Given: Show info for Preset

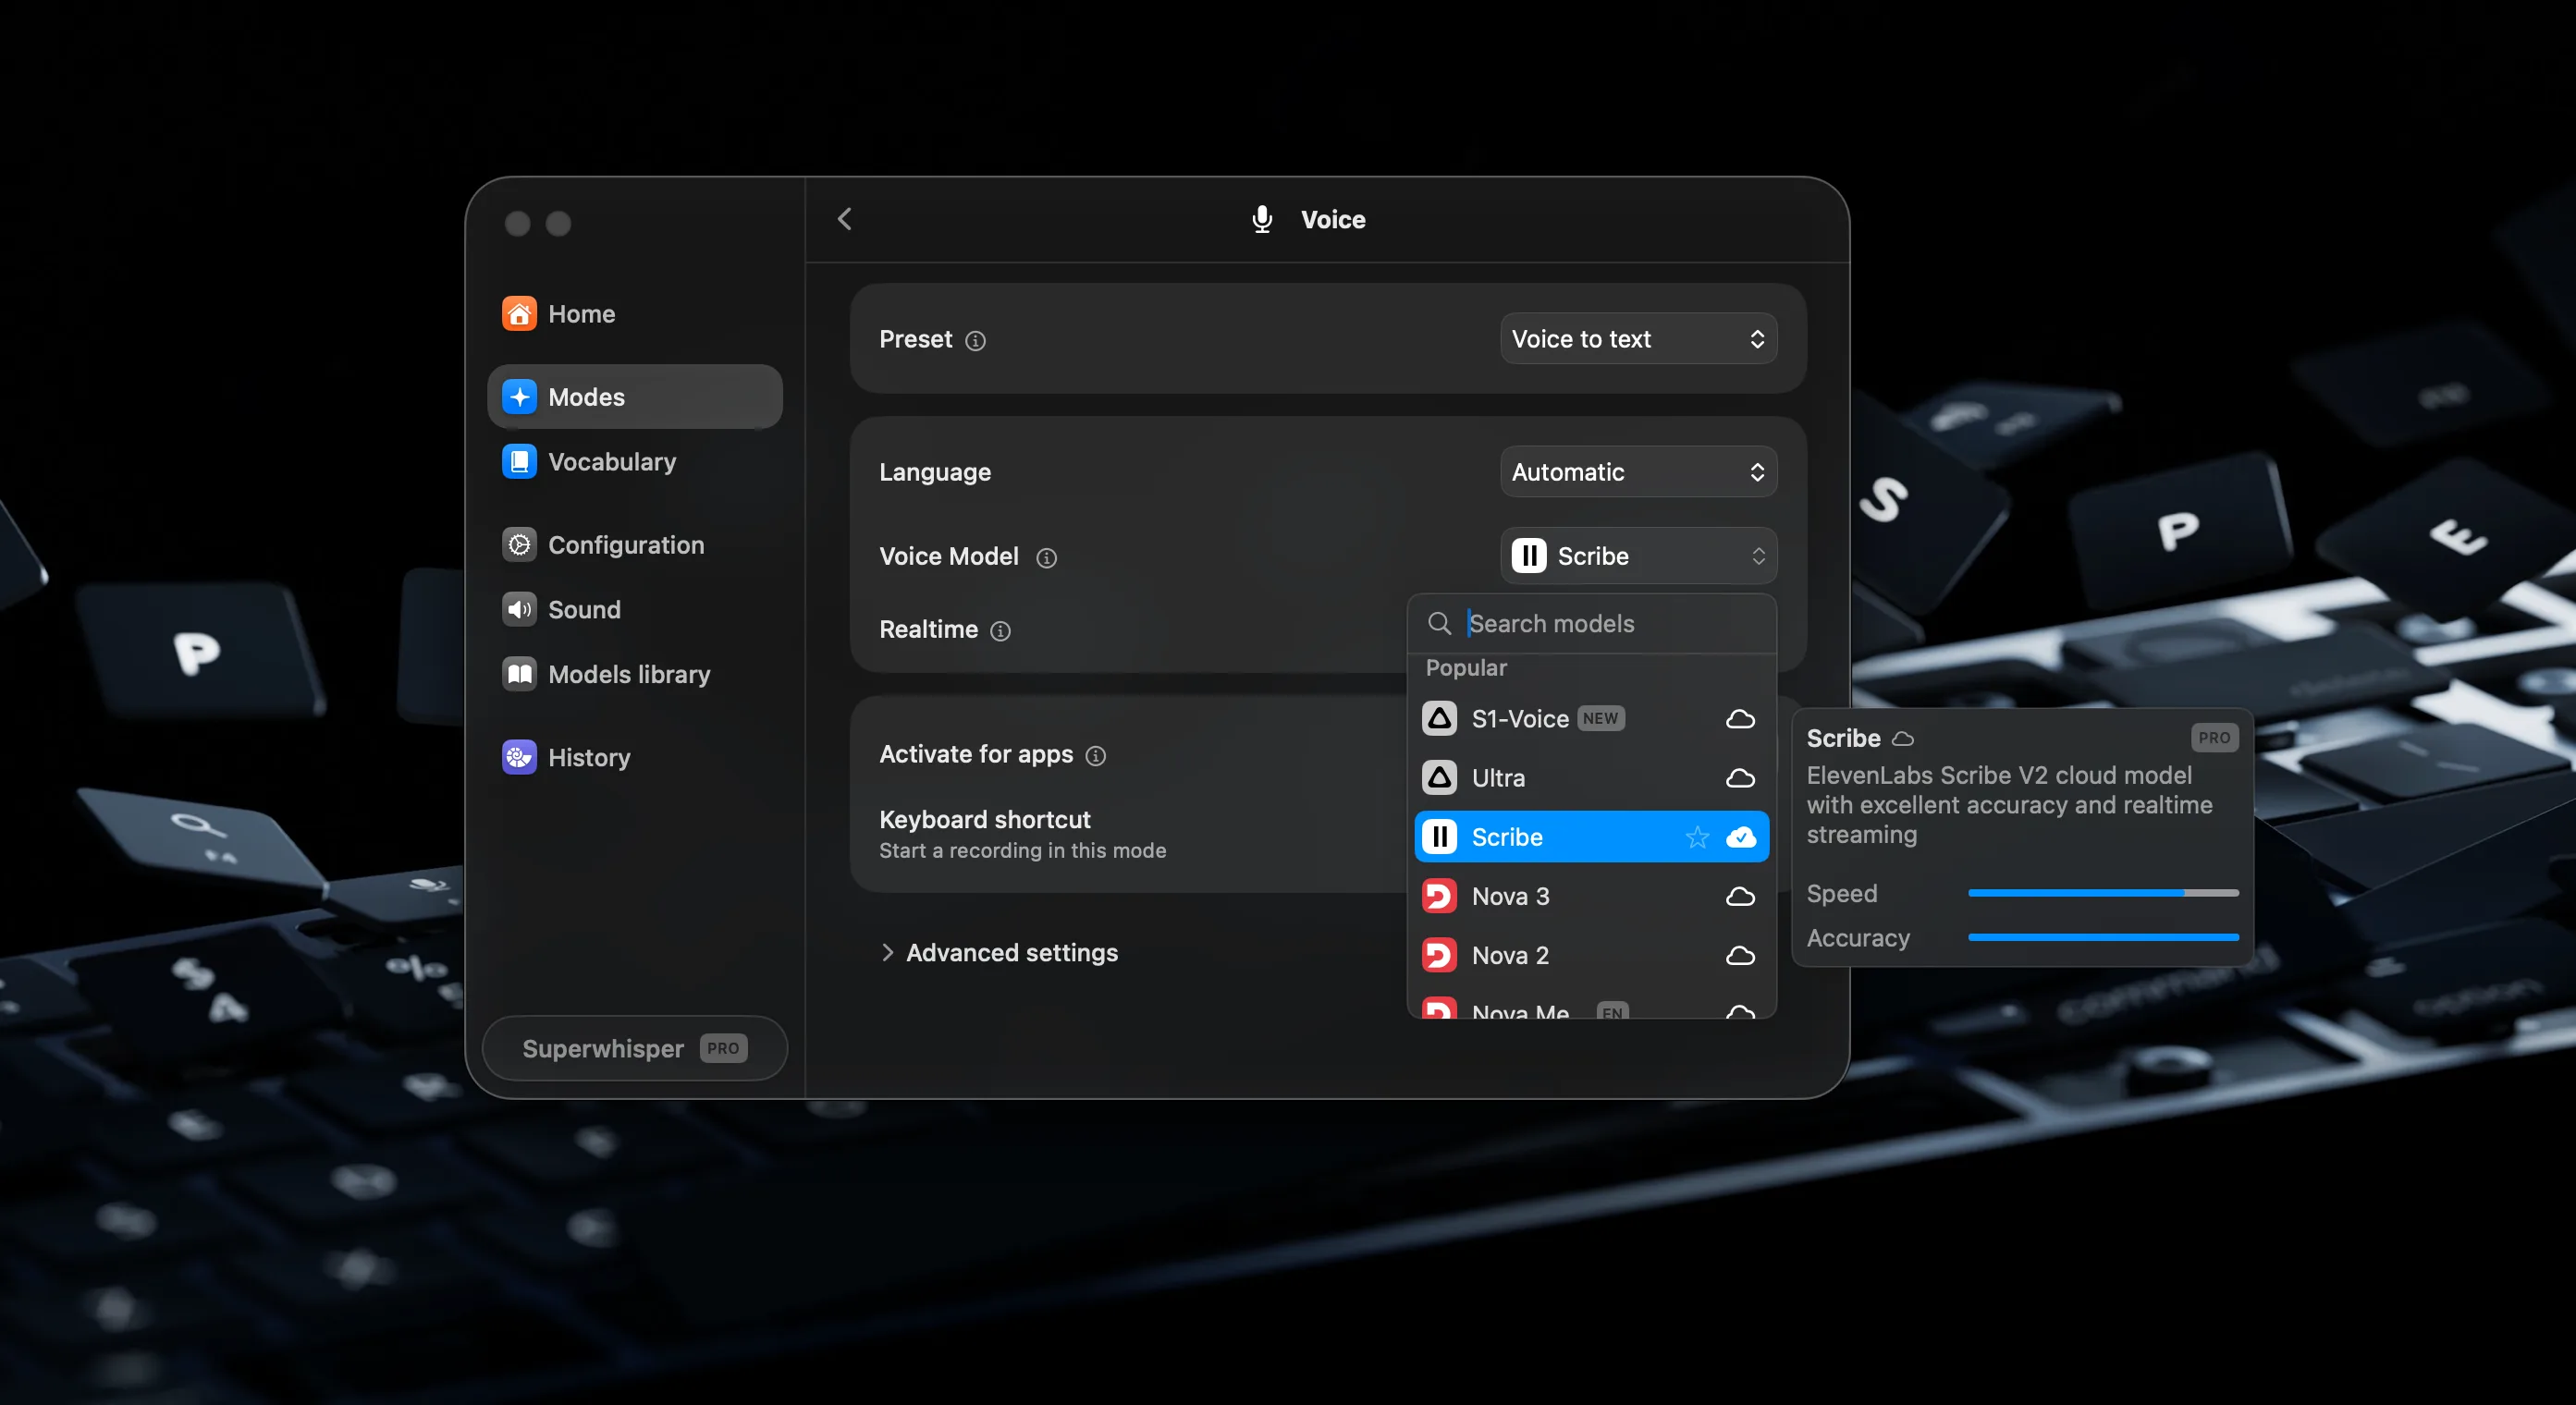Looking at the screenshot, I should tap(975, 341).
